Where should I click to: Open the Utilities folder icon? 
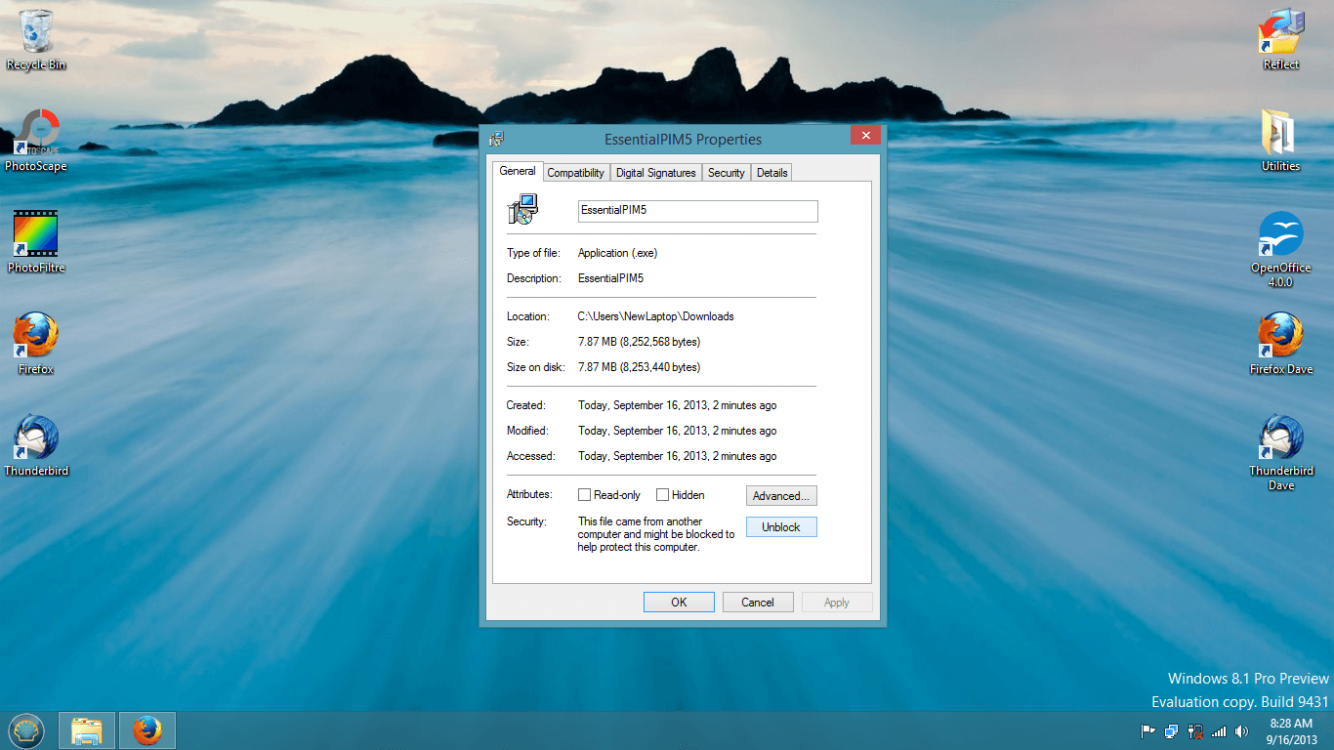click(1281, 141)
